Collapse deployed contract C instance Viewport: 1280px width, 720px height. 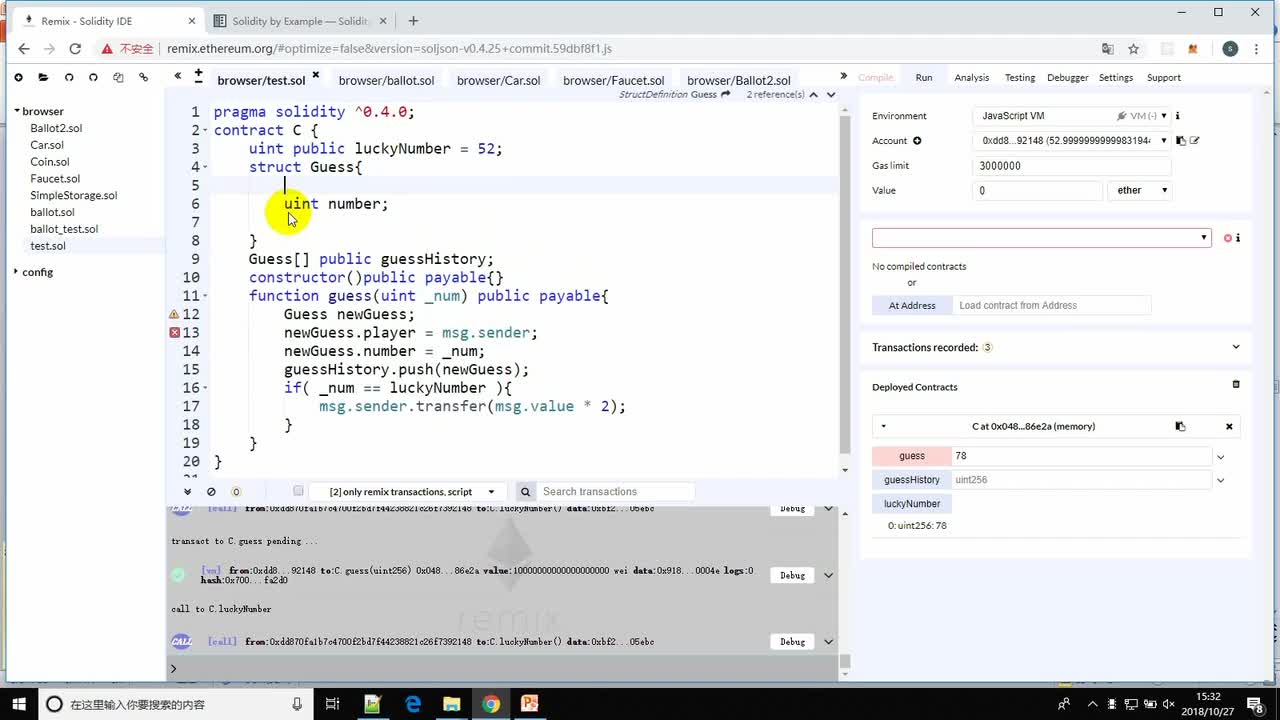point(883,426)
